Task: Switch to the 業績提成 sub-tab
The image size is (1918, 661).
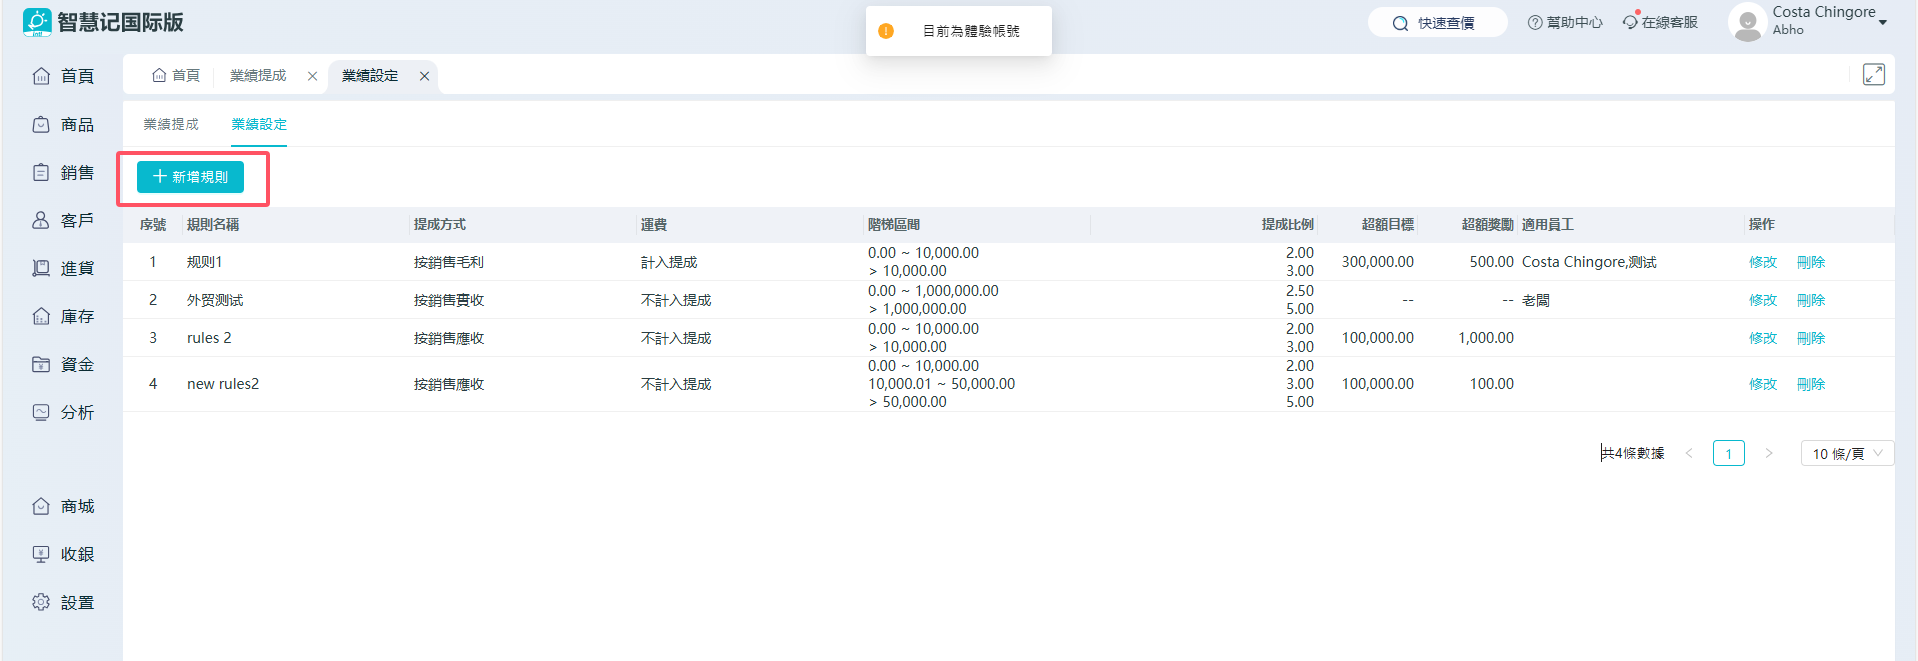Action: tap(171, 124)
